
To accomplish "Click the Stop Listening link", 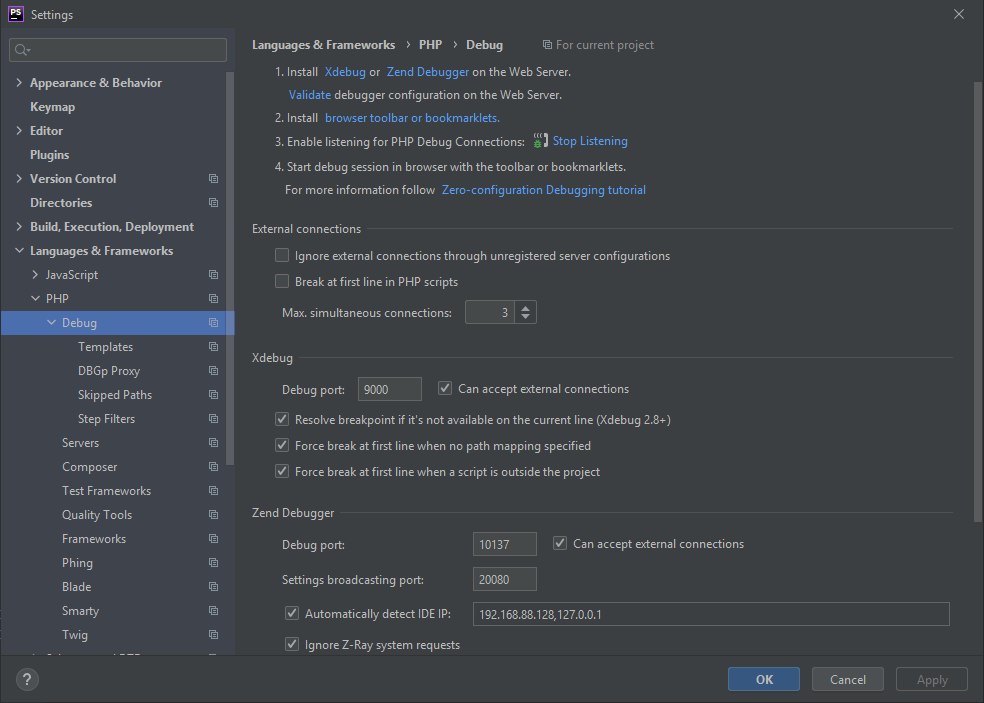I will click(x=590, y=141).
